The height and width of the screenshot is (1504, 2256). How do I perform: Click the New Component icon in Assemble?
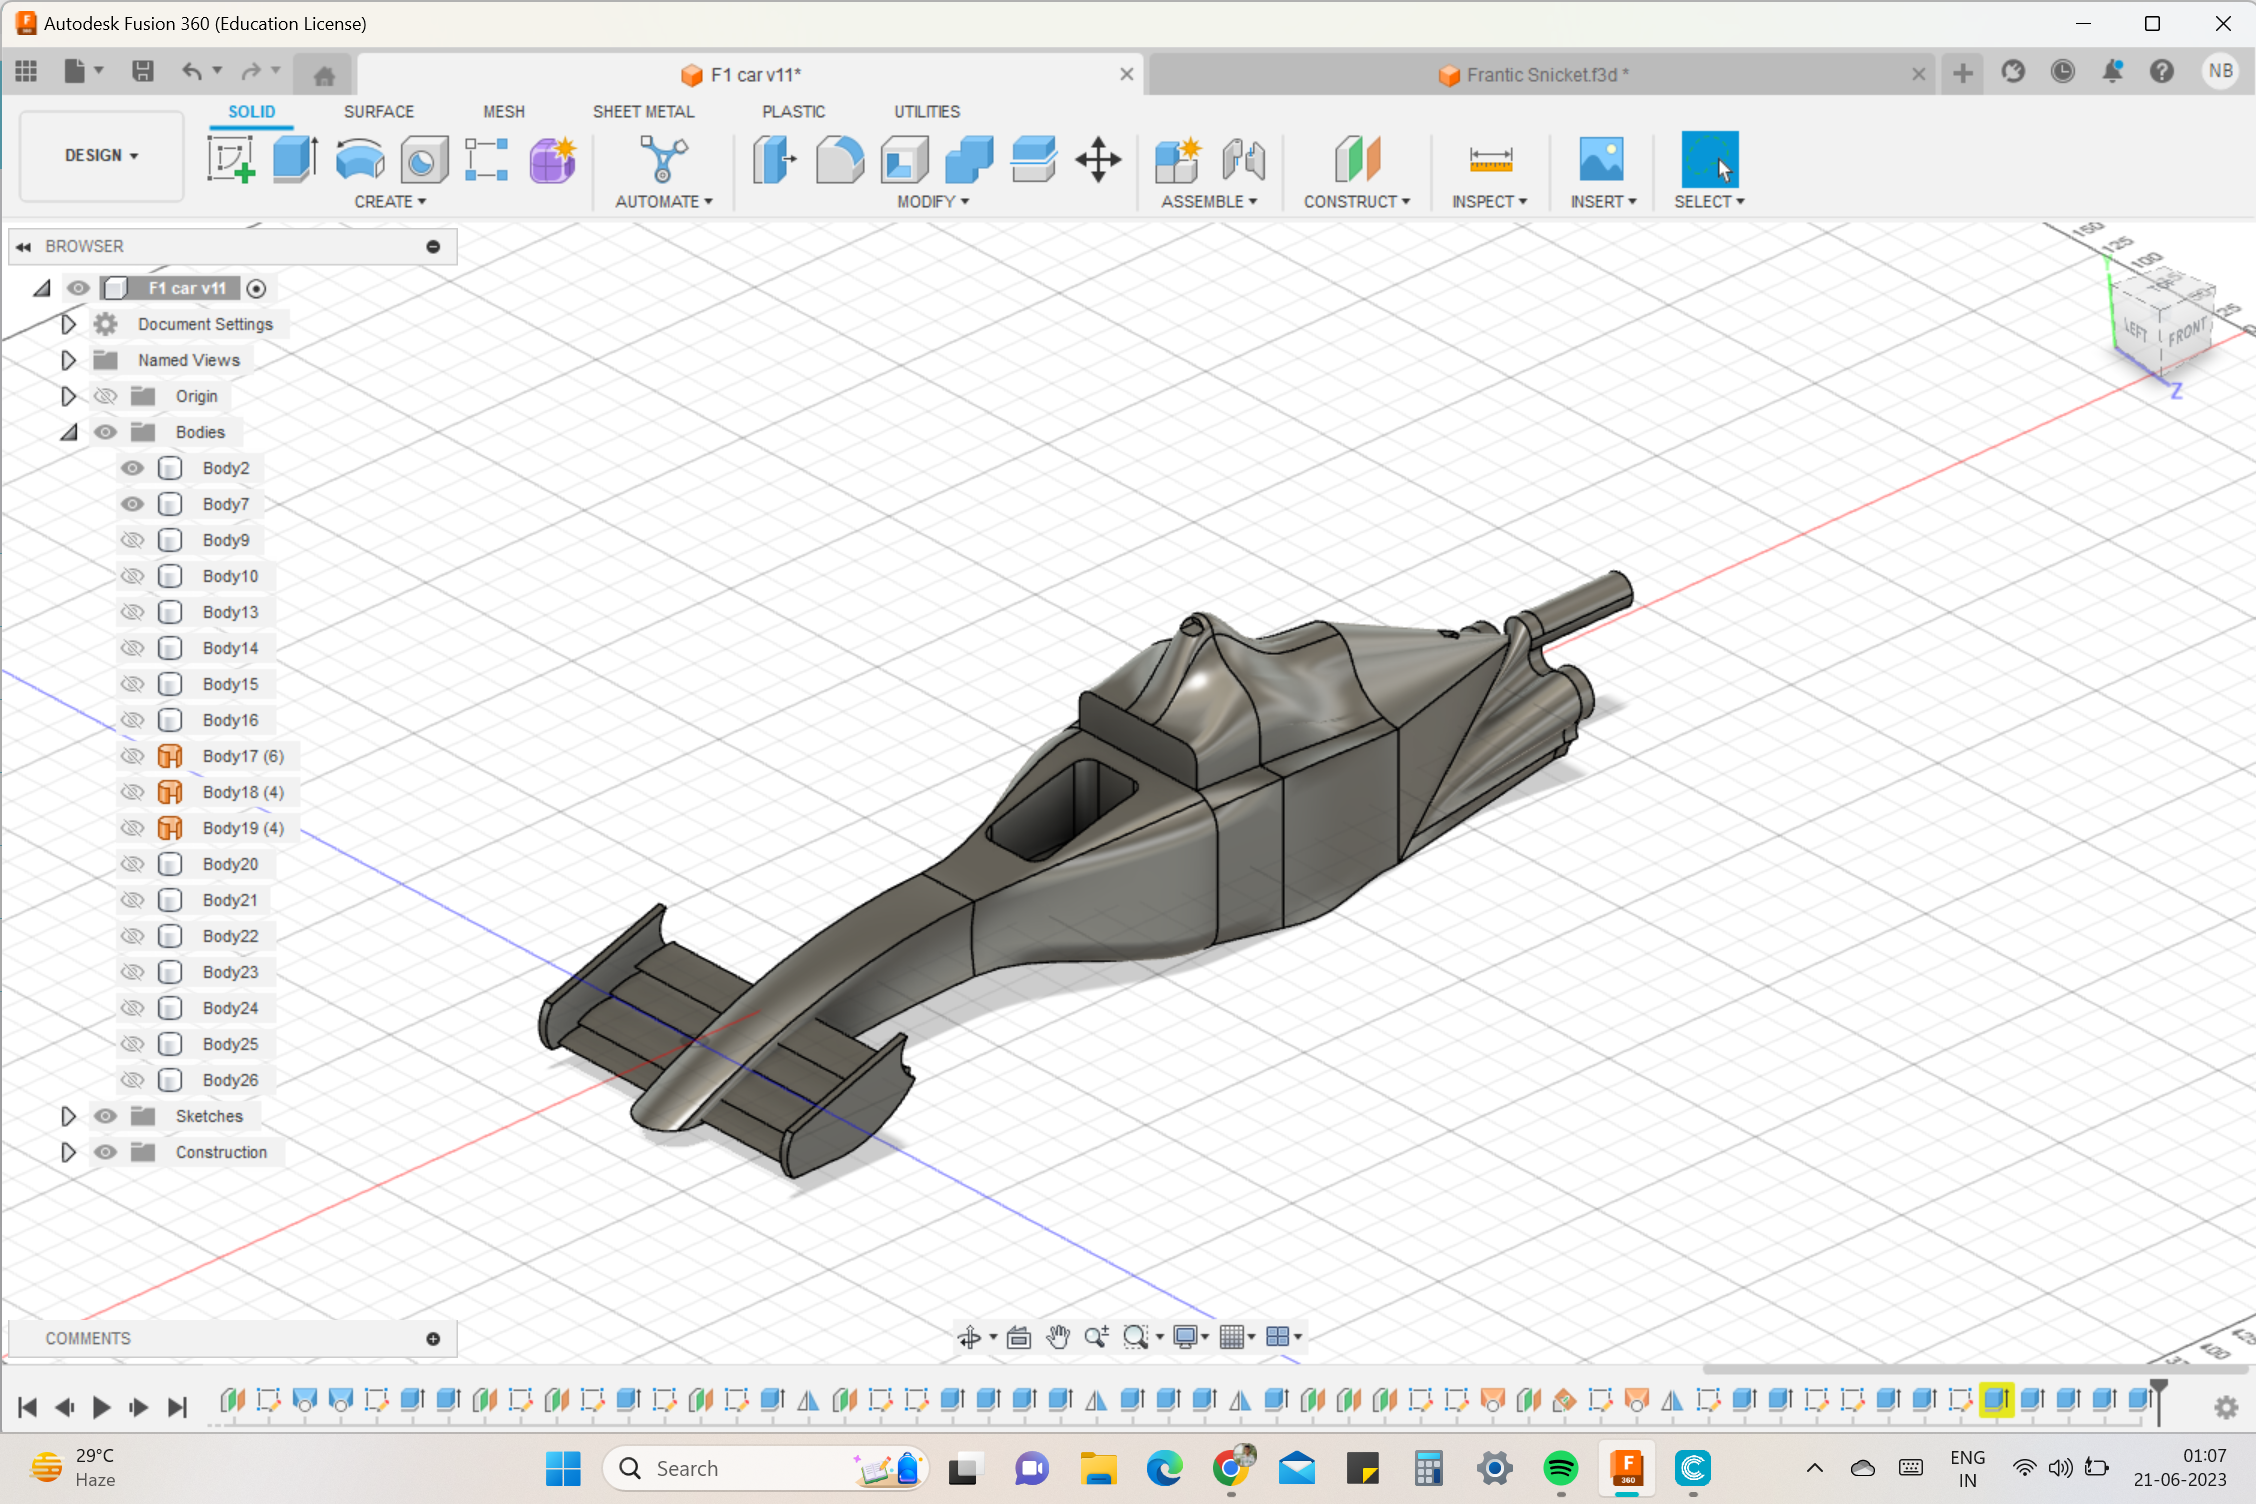click(1177, 158)
